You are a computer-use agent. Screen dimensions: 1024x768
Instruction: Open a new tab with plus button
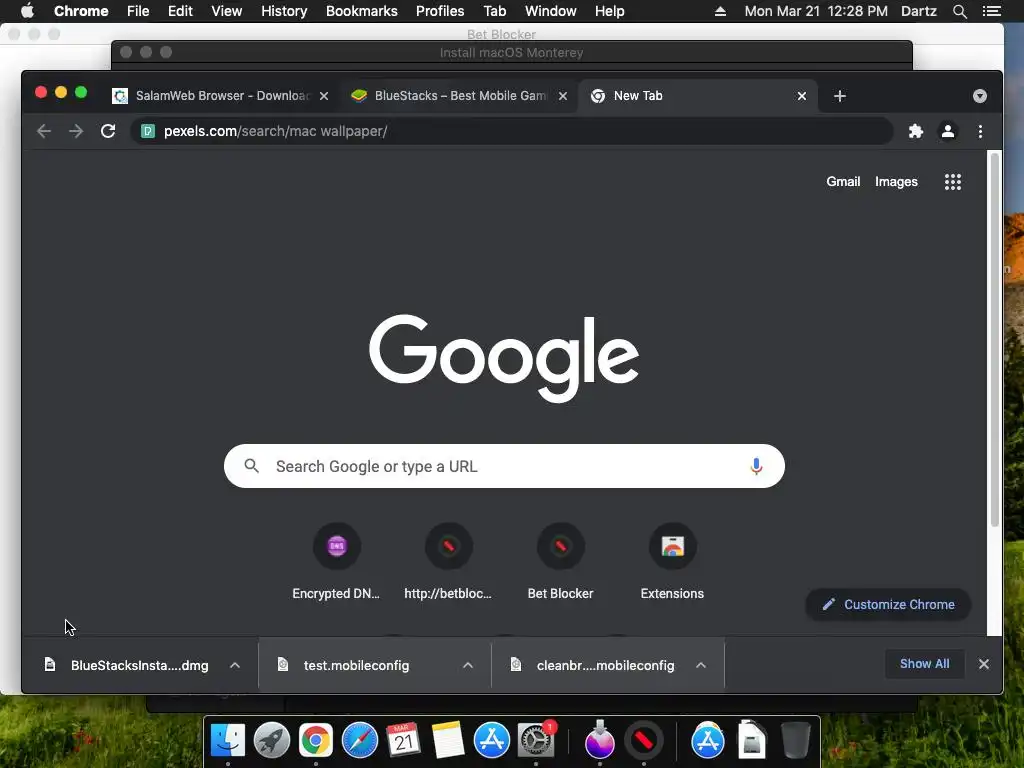tap(840, 96)
